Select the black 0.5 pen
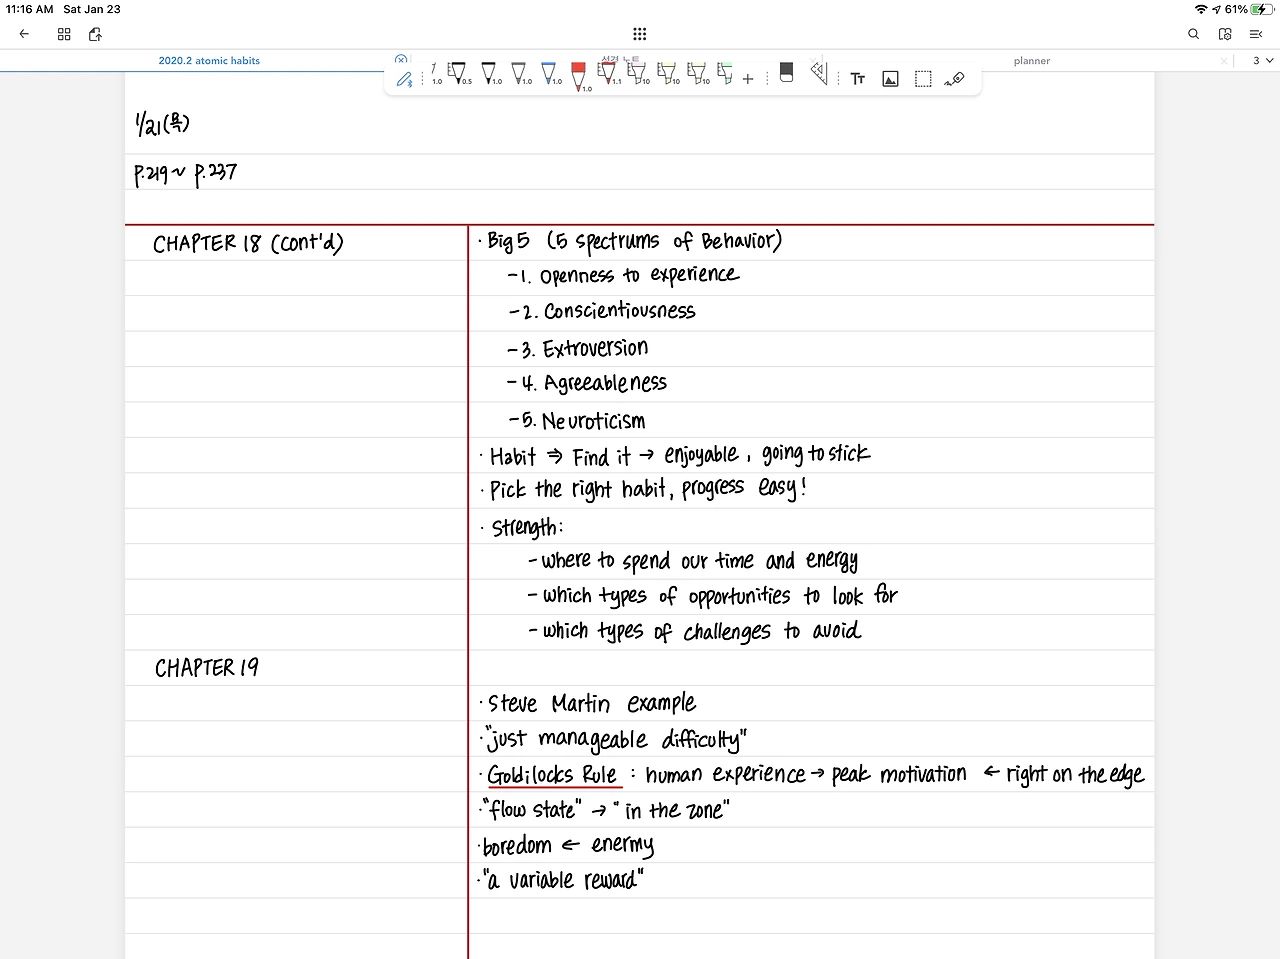The width and height of the screenshot is (1280, 959). pyautogui.click(x=458, y=74)
